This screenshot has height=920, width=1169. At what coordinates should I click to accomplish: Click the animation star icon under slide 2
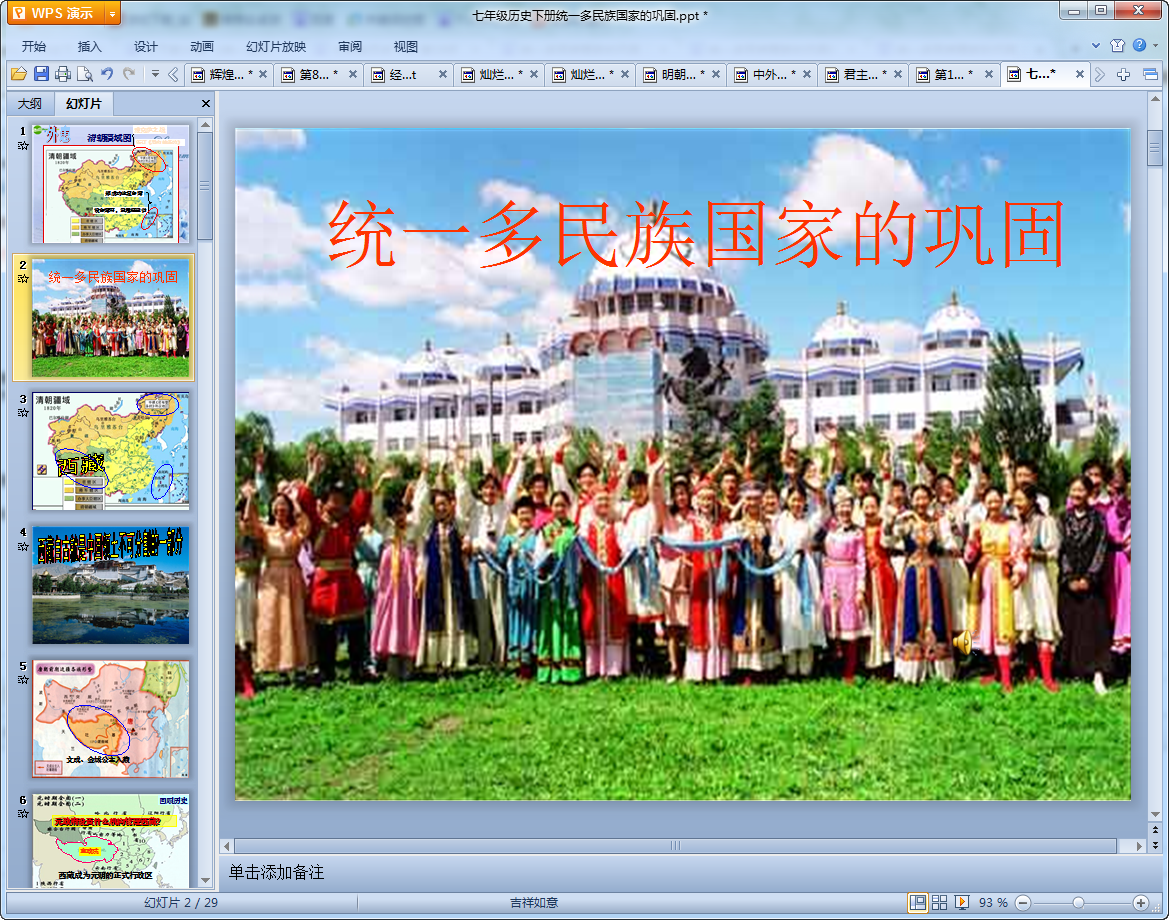23,279
